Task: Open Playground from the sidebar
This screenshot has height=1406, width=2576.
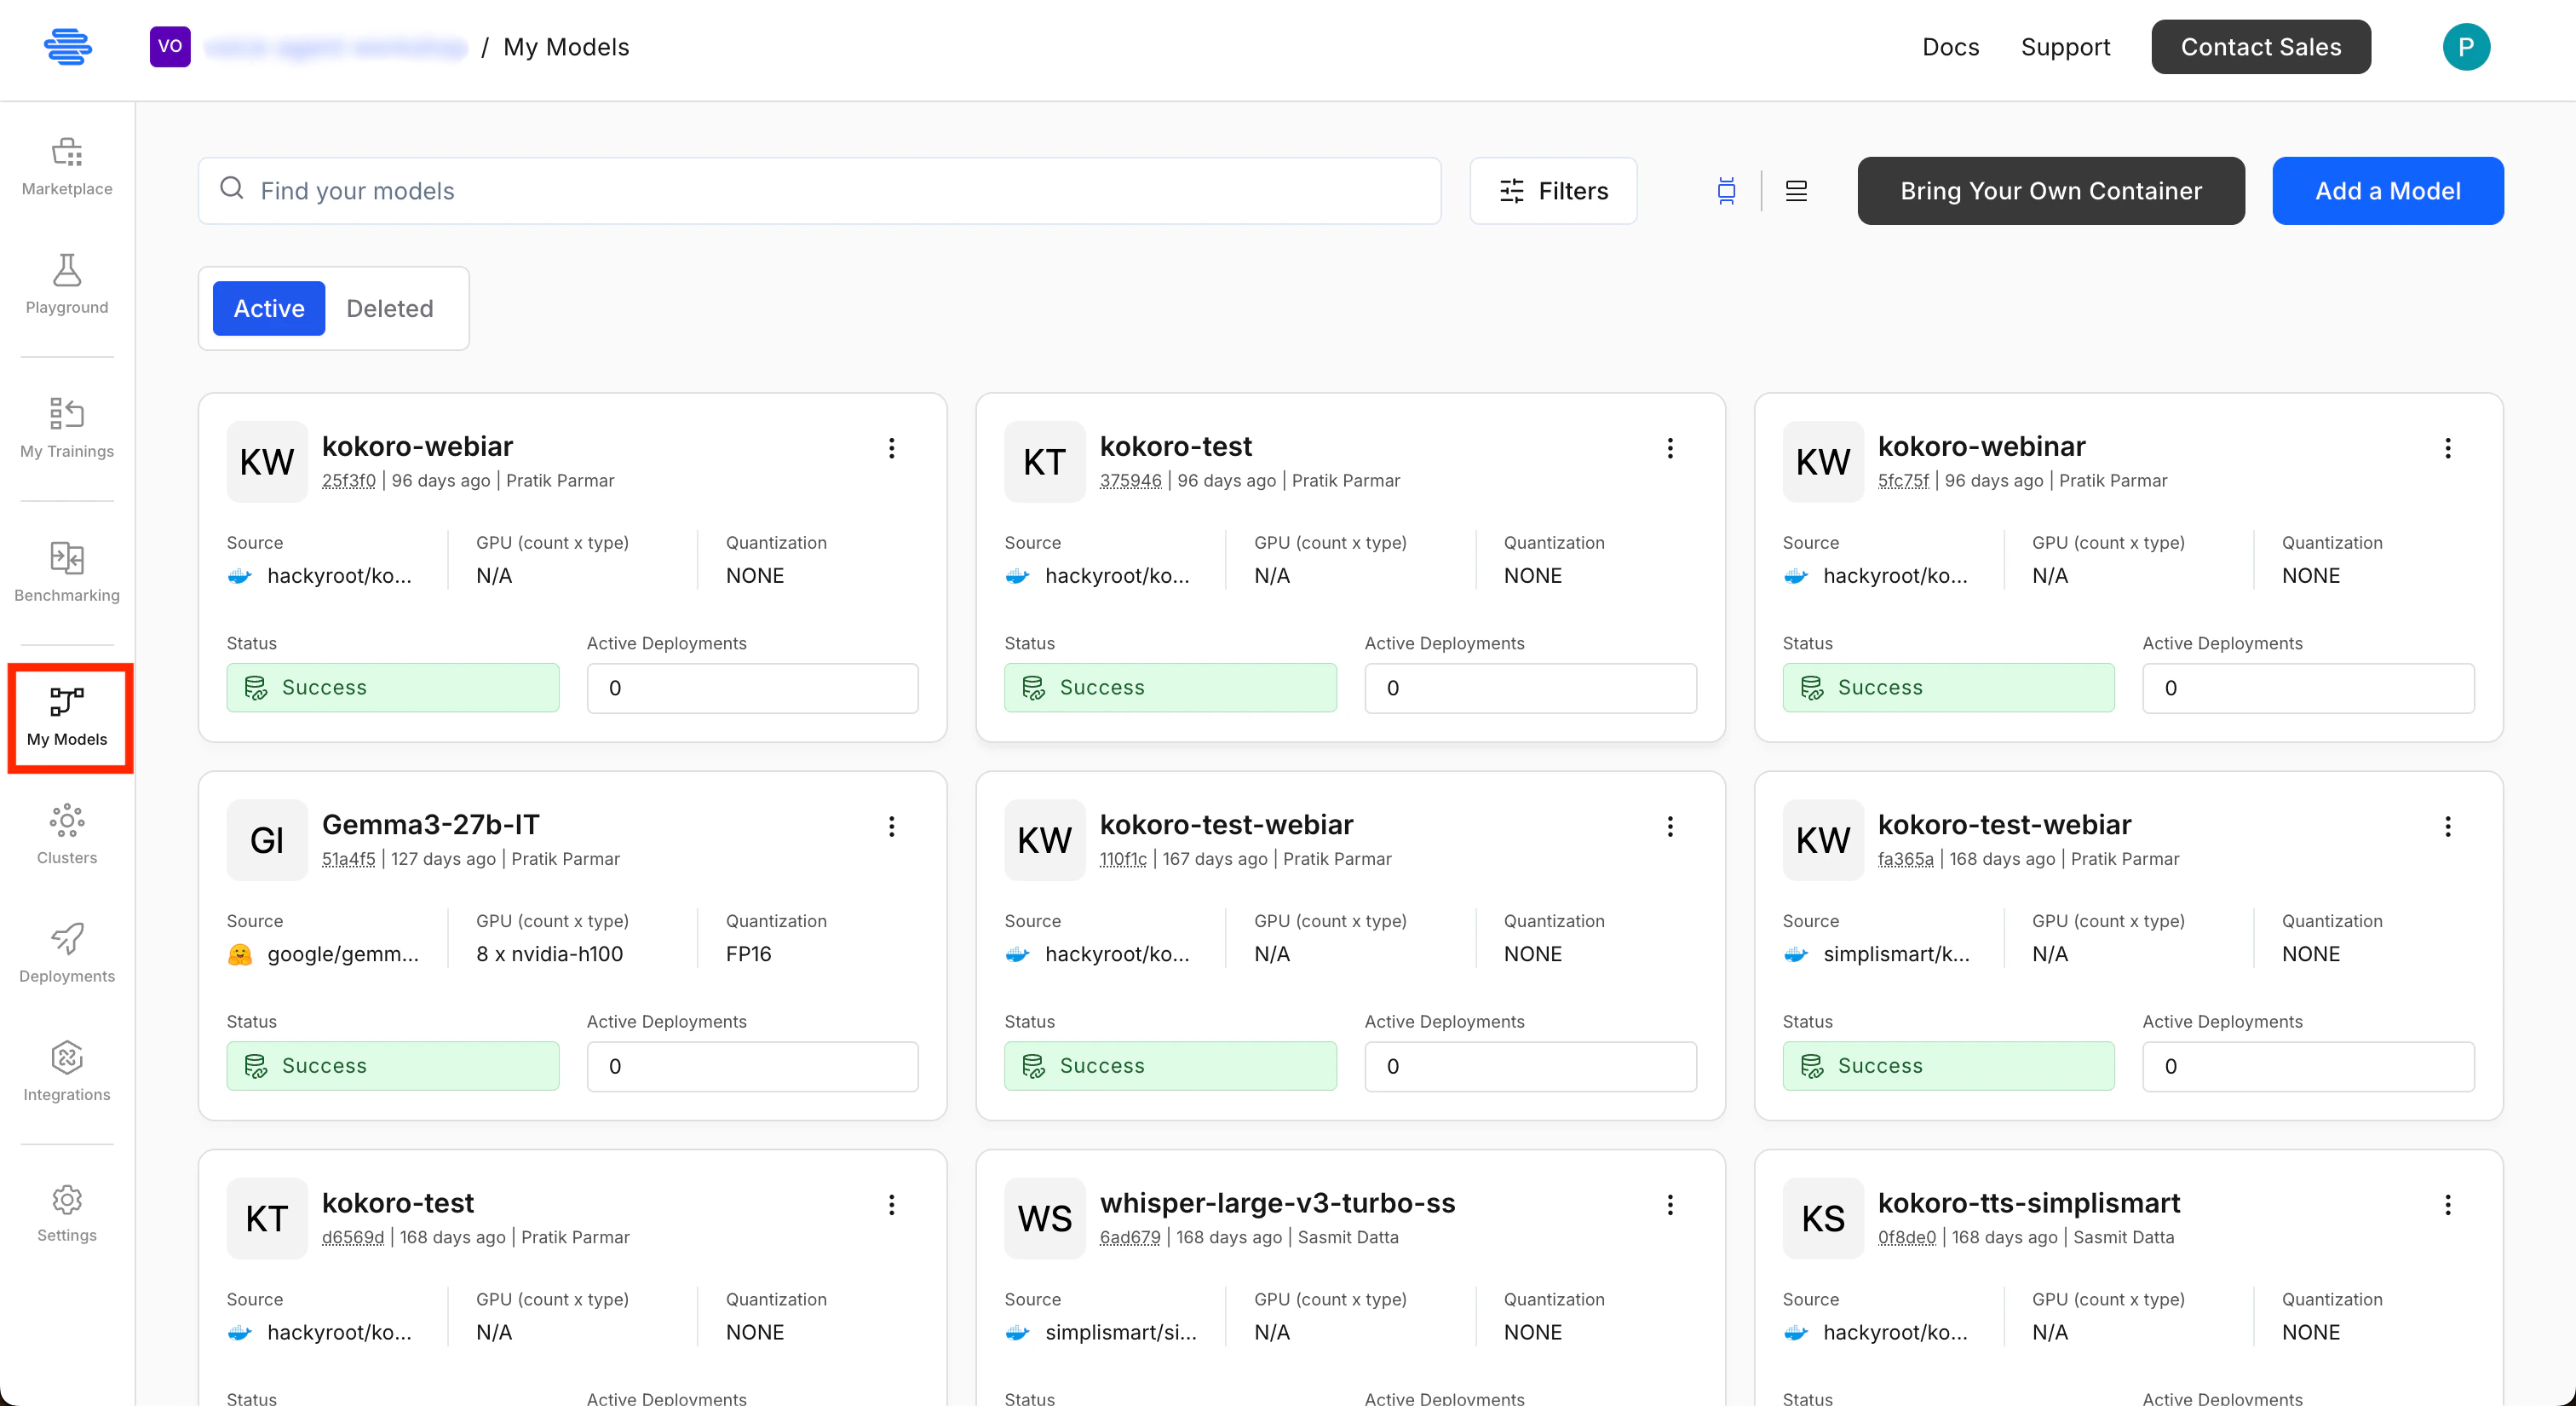Action: click(67, 285)
